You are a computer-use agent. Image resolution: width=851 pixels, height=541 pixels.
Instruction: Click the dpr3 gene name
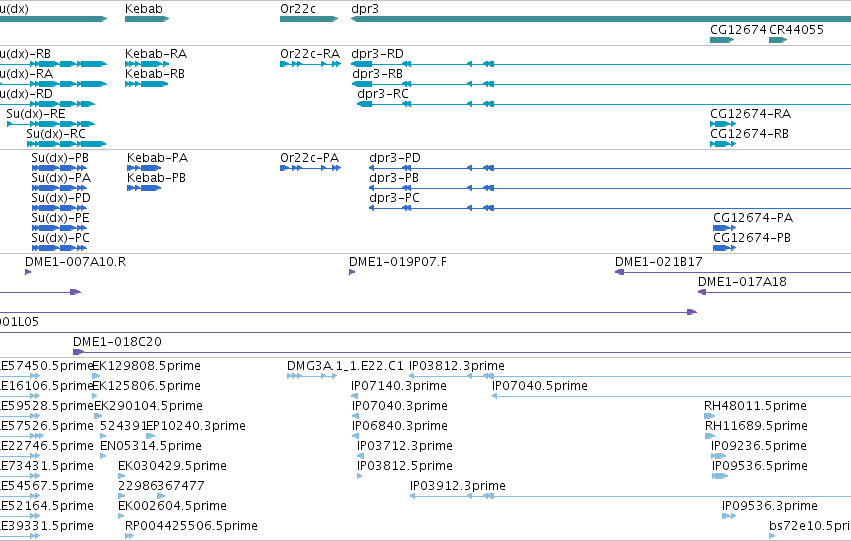click(365, 9)
